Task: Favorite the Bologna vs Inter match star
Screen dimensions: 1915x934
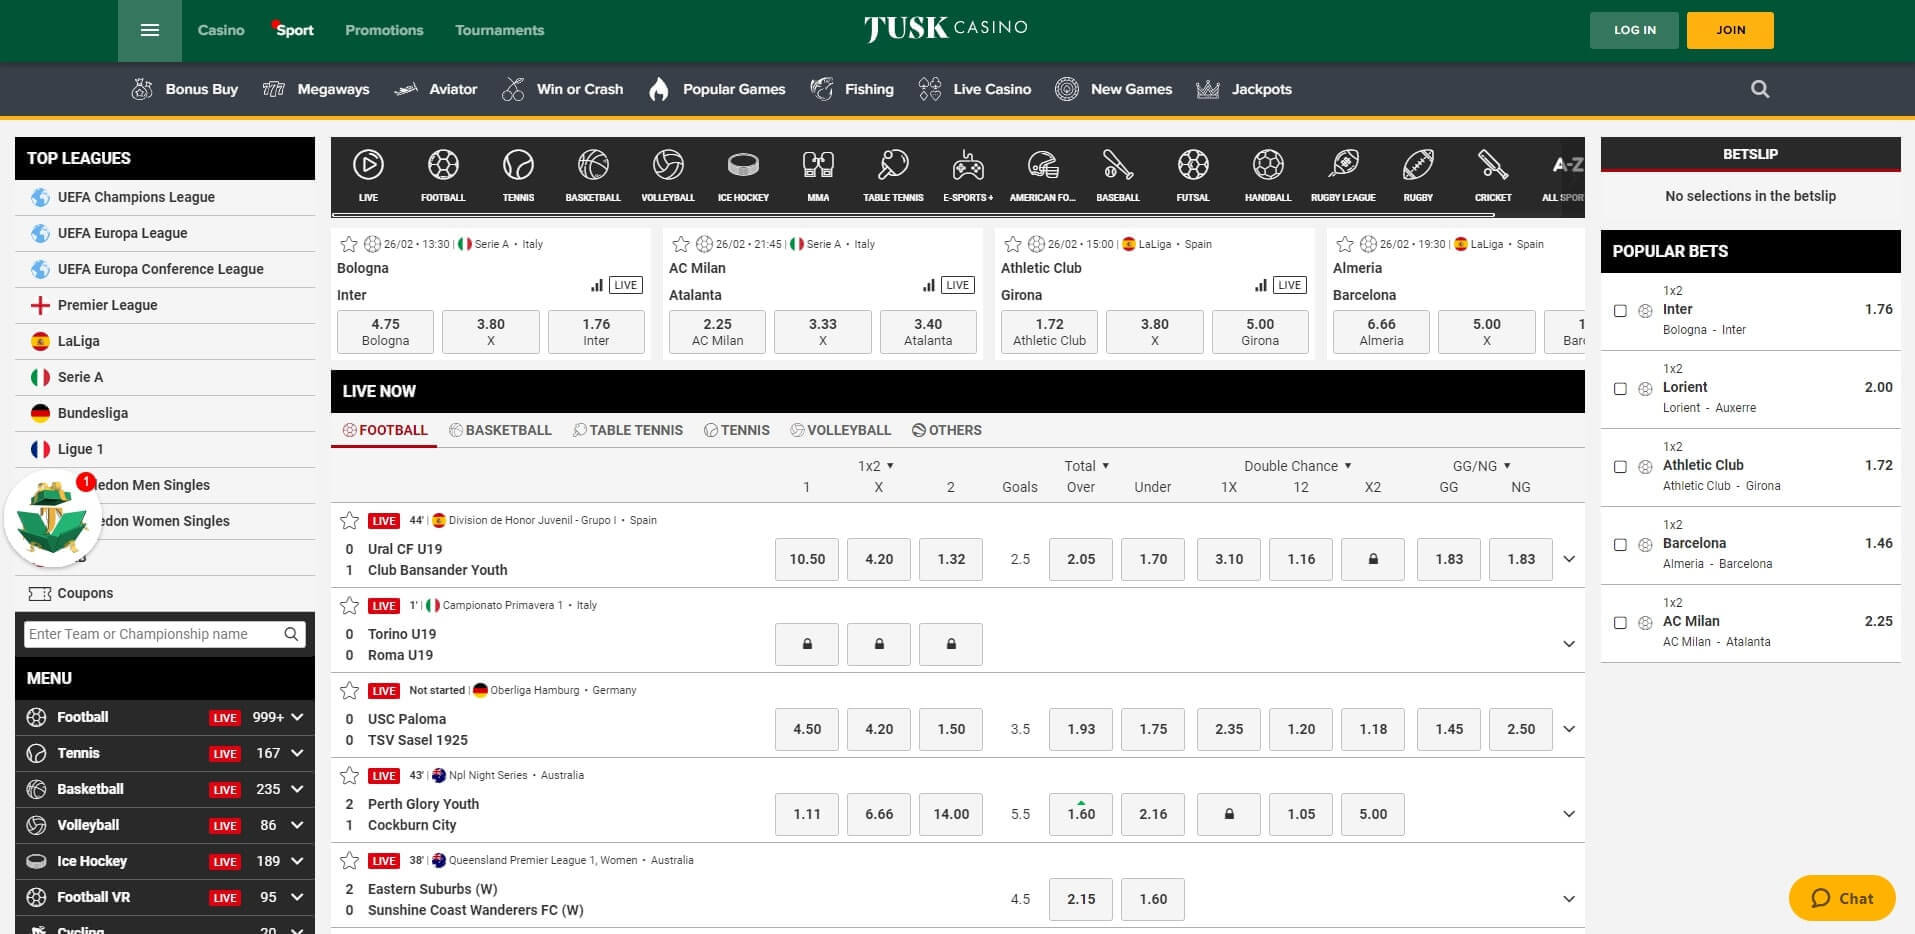Action: coord(348,243)
